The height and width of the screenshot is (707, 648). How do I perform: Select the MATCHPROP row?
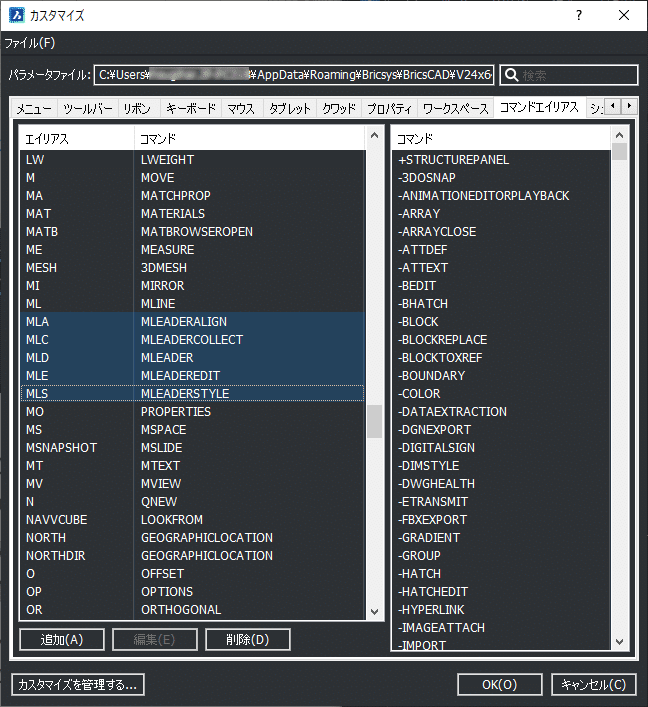coord(193,196)
